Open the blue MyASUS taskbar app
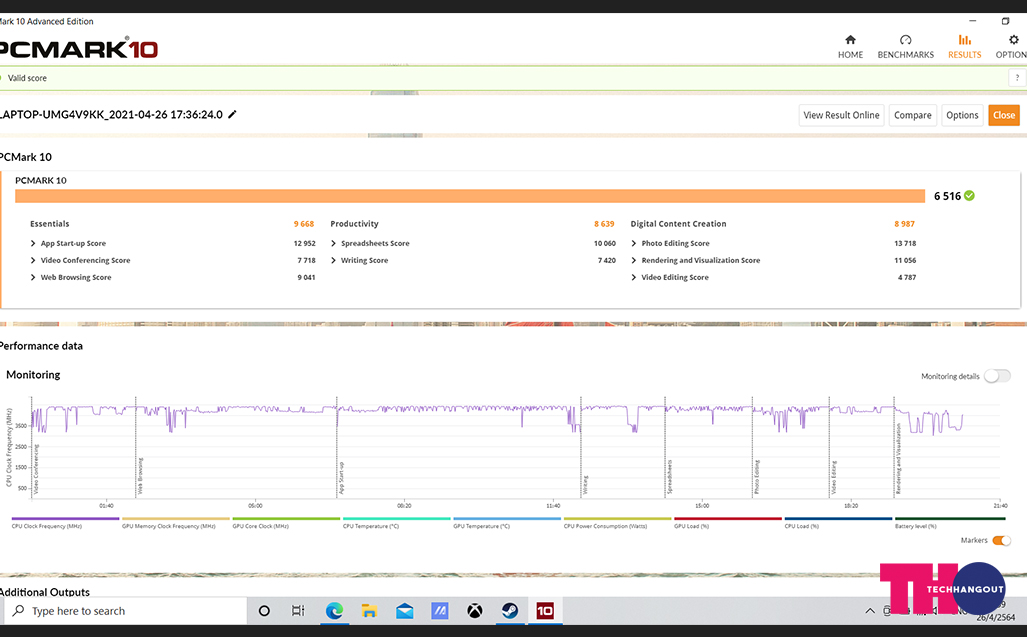 click(x=439, y=611)
